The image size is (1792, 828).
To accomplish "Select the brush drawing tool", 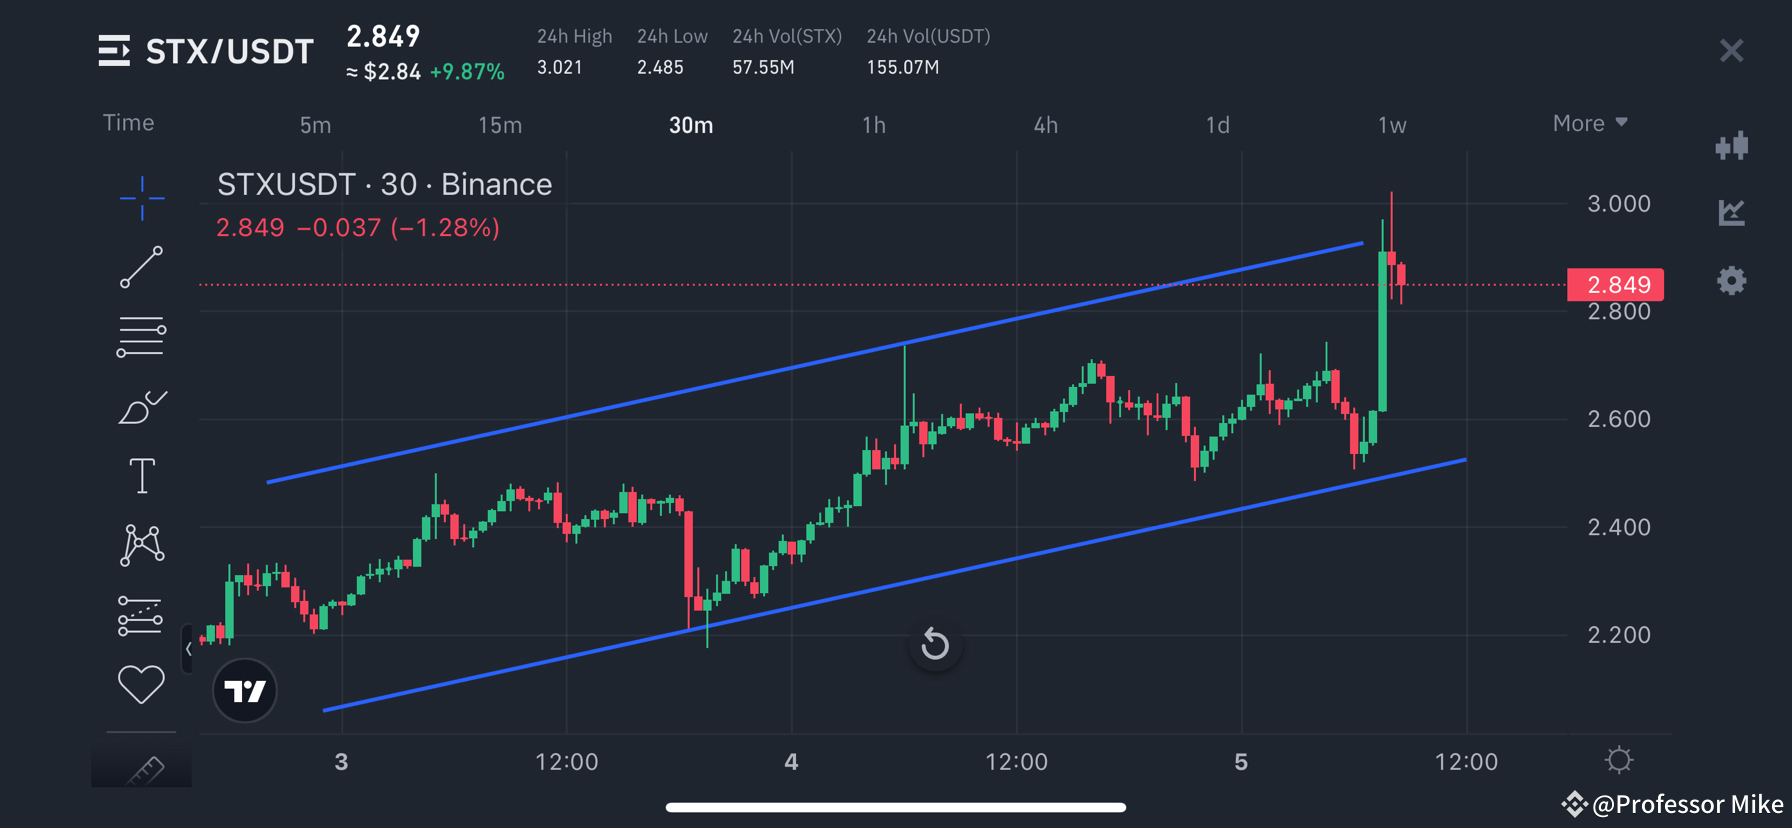I will tap(141, 406).
